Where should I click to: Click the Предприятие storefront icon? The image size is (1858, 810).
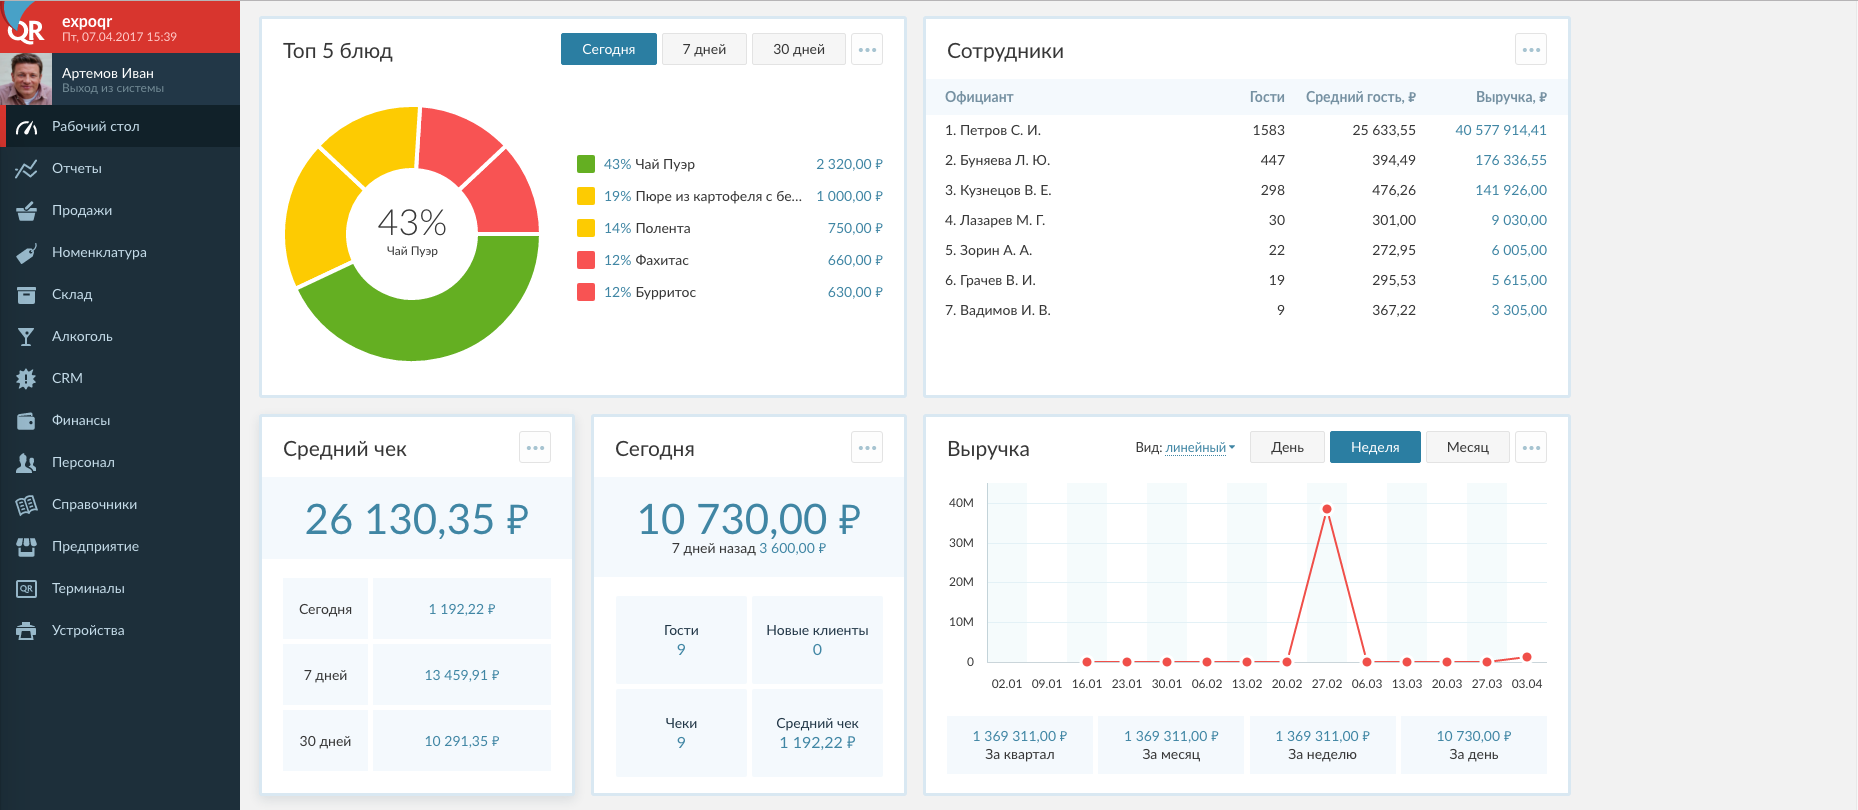[26, 547]
